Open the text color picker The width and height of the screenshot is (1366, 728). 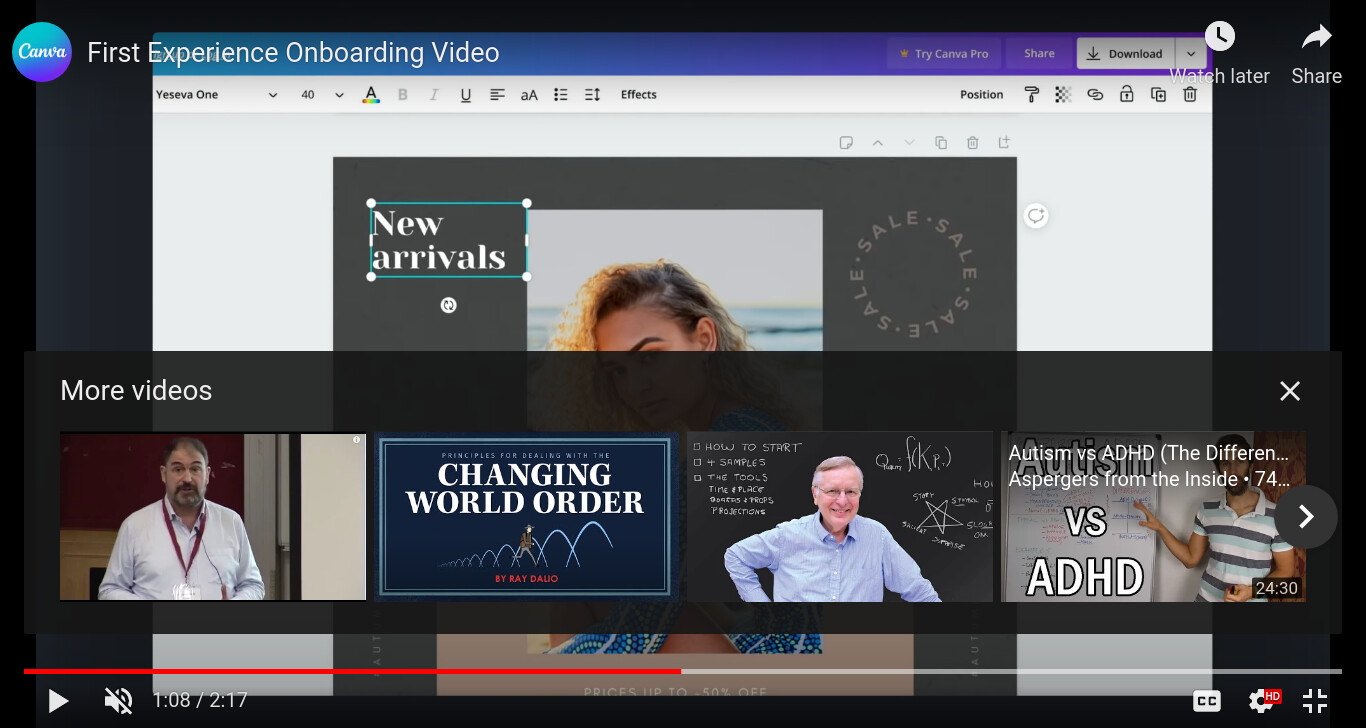[x=371, y=95]
